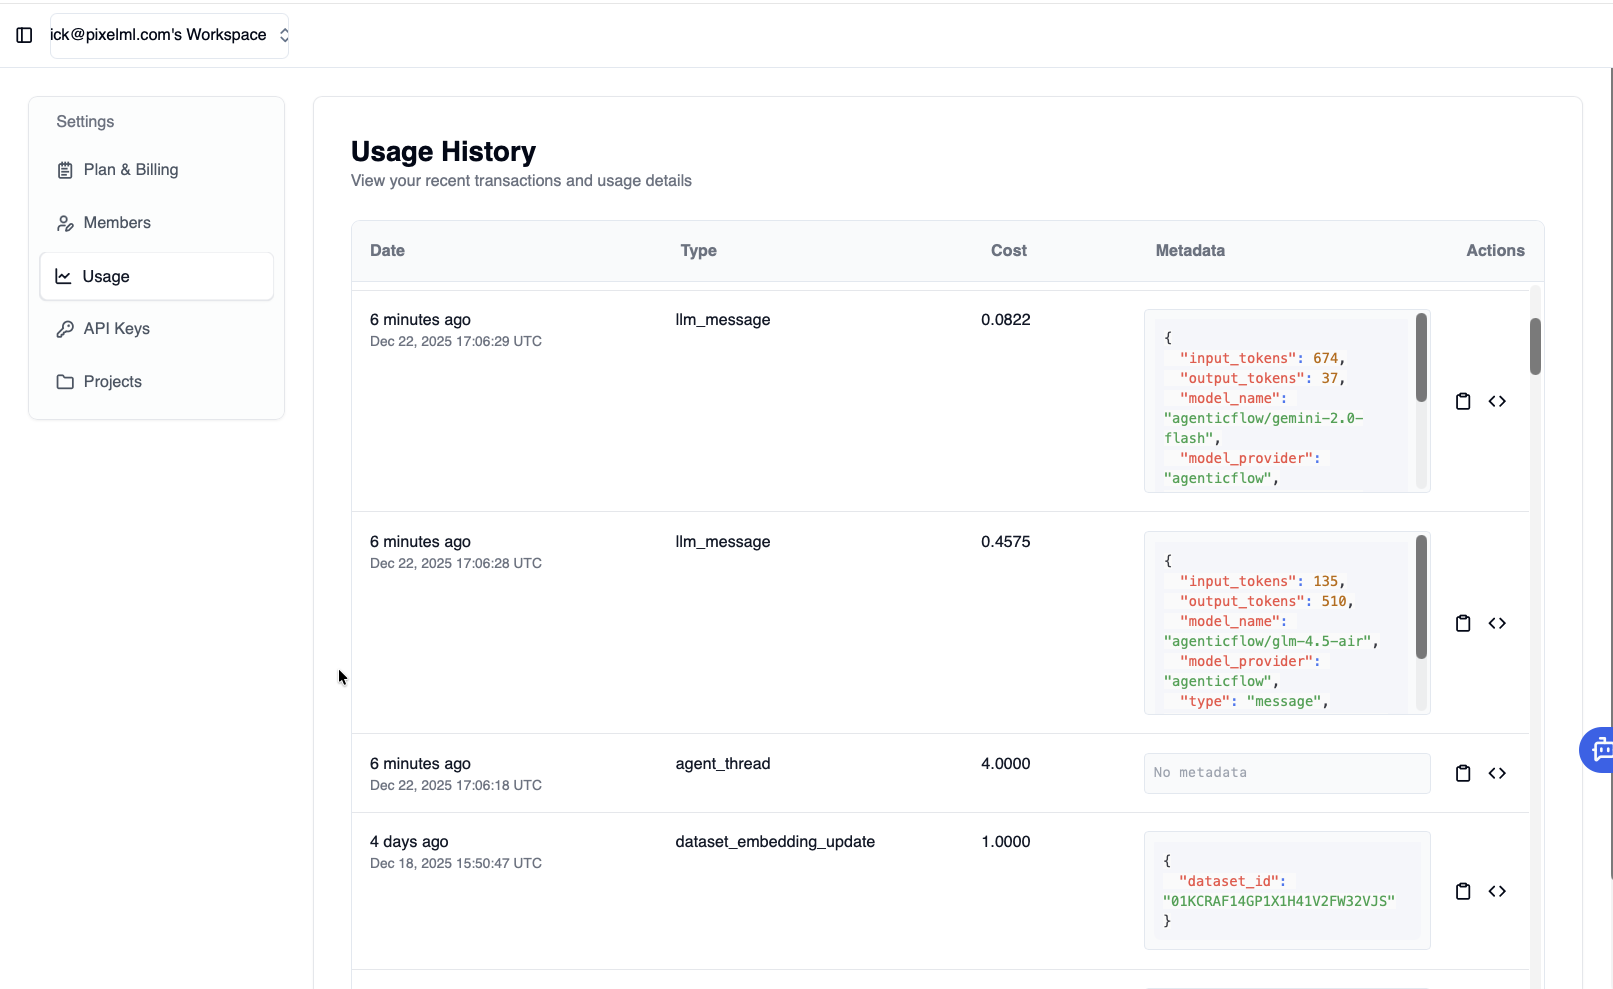
Task: Copy metadata of the dataset_embedding_update row
Action: coord(1463,891)
